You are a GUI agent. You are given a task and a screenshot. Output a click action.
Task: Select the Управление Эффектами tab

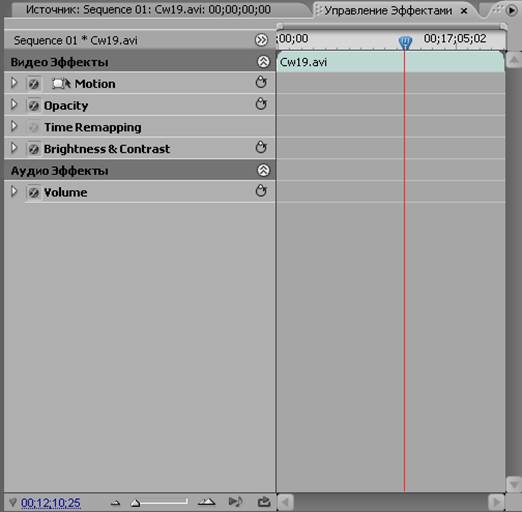click(x=388, y=11)
